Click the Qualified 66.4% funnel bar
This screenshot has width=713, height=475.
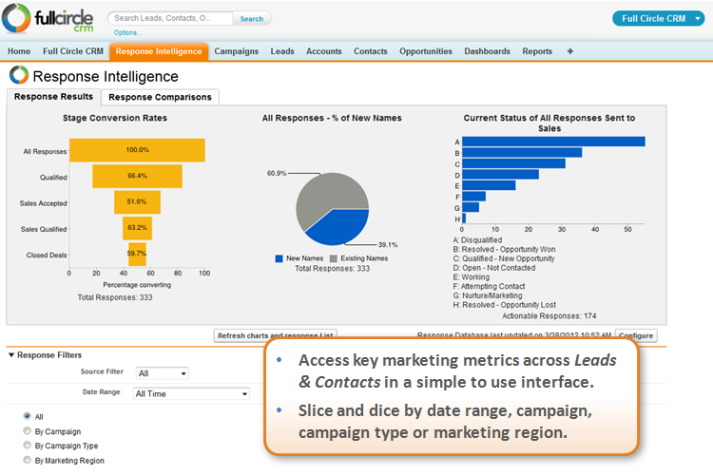pyautogui.click(x=137, y=176)
